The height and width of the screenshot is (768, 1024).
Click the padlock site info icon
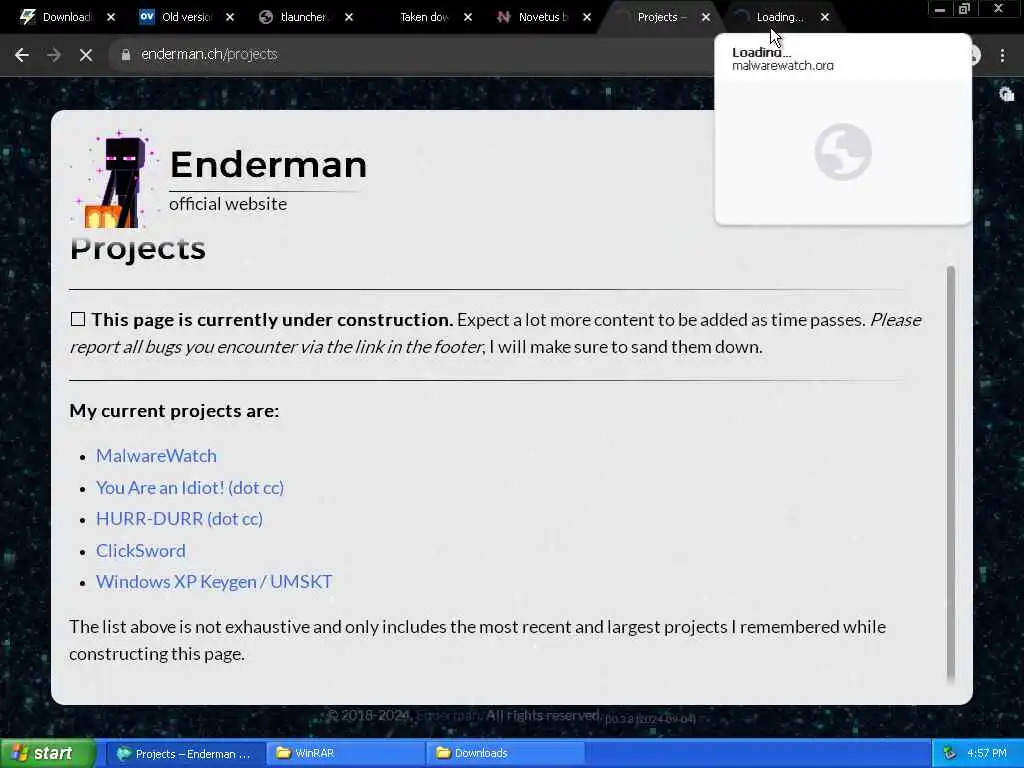click(125, 55)
